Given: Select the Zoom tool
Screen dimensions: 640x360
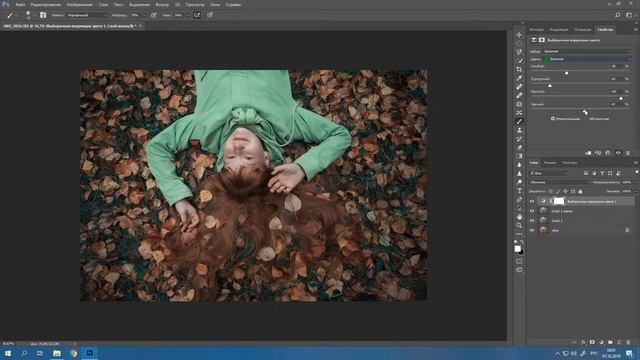Looking at the screenshot, I should (519, 225).
